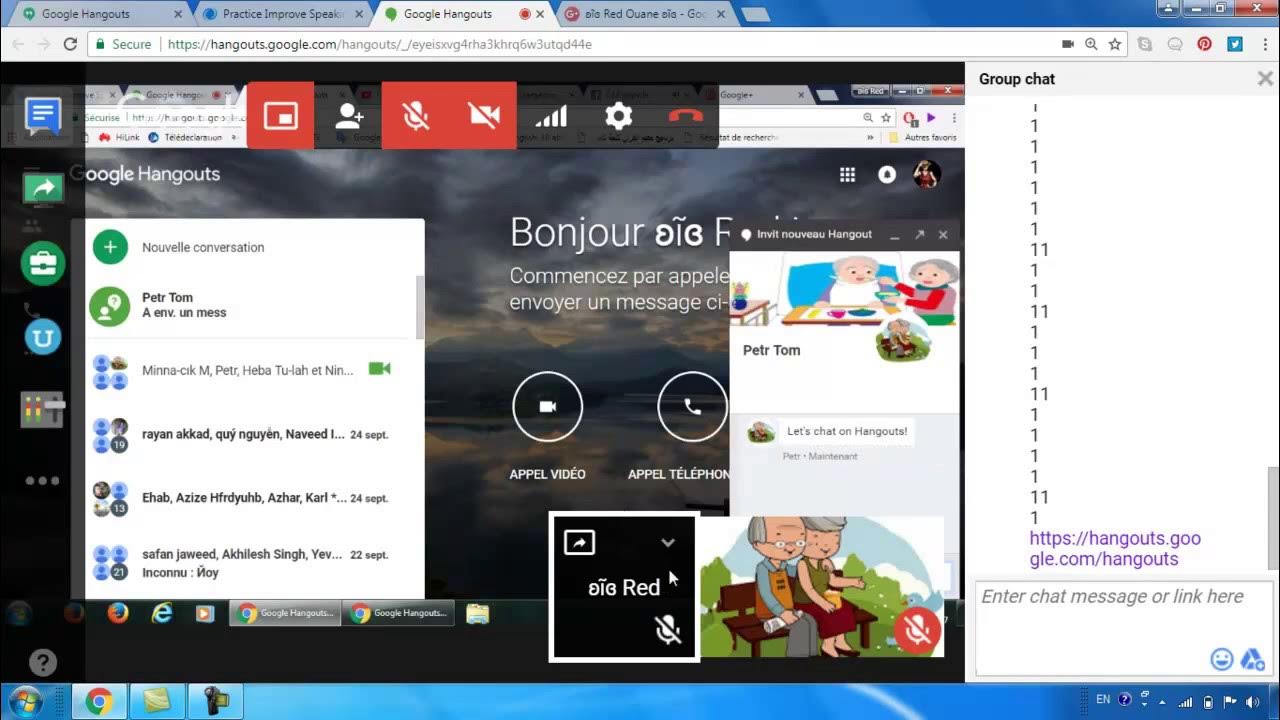Hang up the call with red phone
This screenshot has height=720, width=1280.
coord(686,115)
